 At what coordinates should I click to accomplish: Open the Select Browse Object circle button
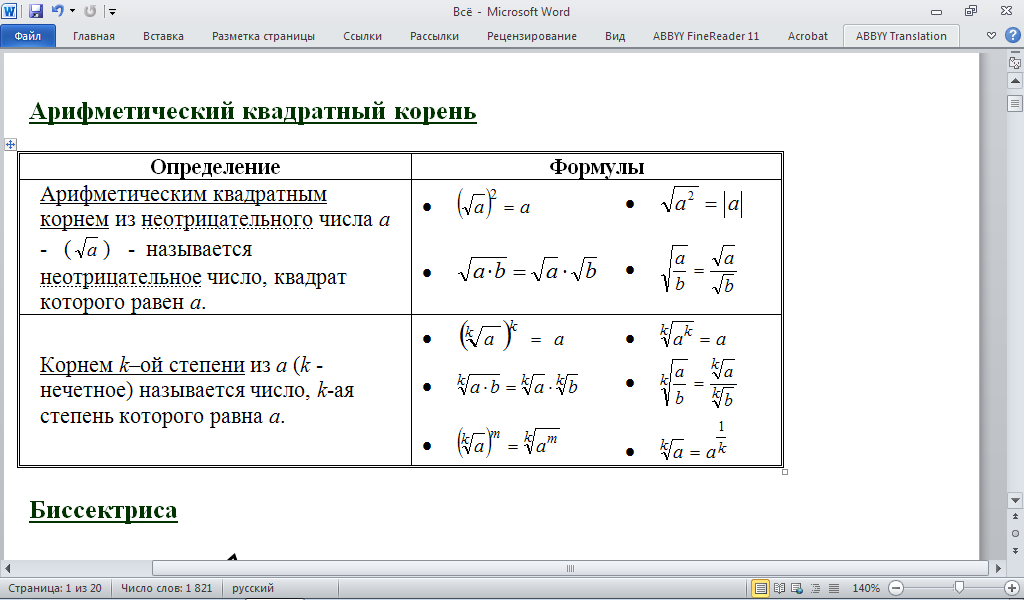point(1015,533)
